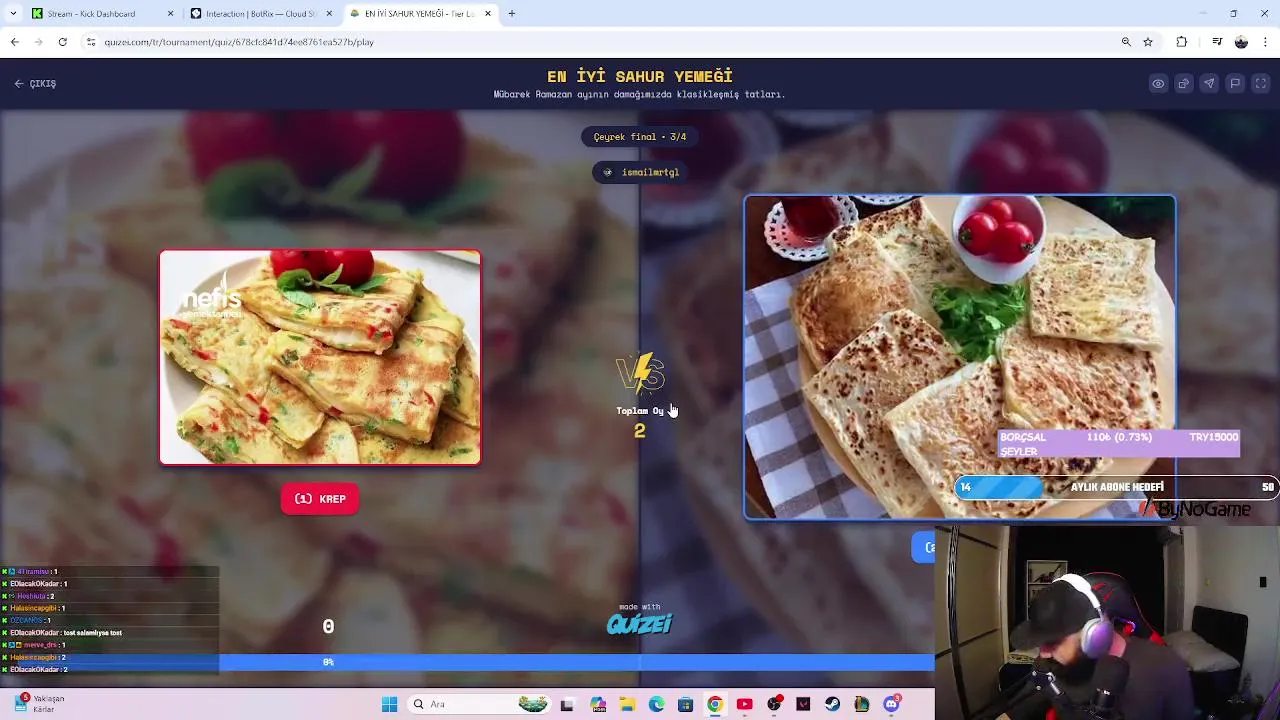
Task: Open the Windows Start menu
Action: (389, 704)
